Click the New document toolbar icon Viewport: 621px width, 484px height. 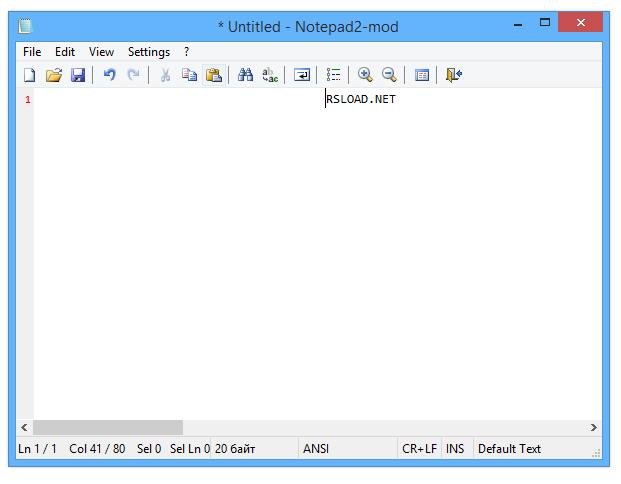(30, 75)
